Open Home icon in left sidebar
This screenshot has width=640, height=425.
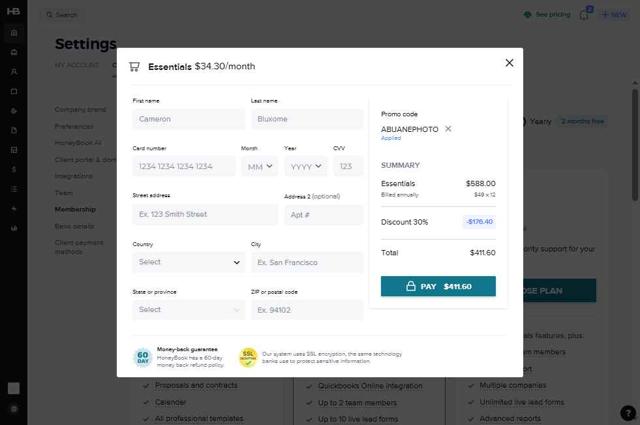tap(14, 33)
